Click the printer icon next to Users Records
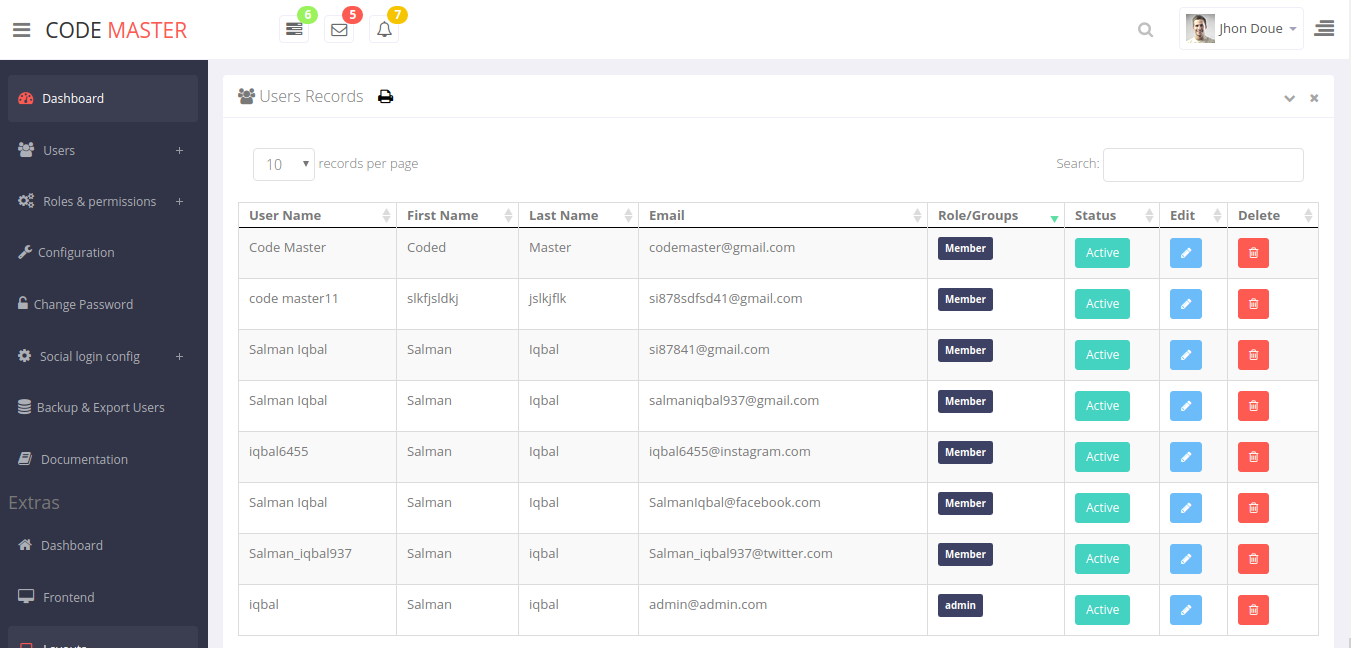 pos(385,97)
